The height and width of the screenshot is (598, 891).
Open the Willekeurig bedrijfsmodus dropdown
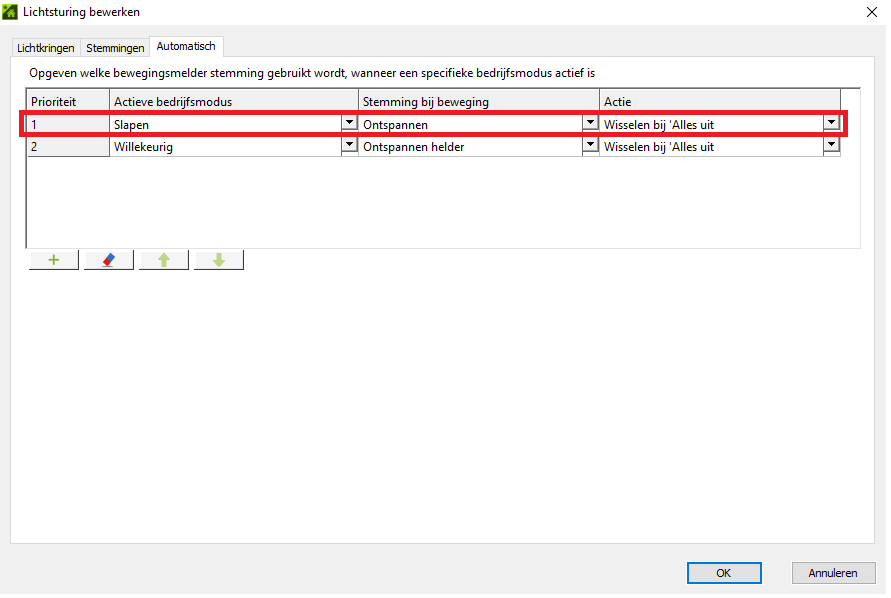point(349,146)
